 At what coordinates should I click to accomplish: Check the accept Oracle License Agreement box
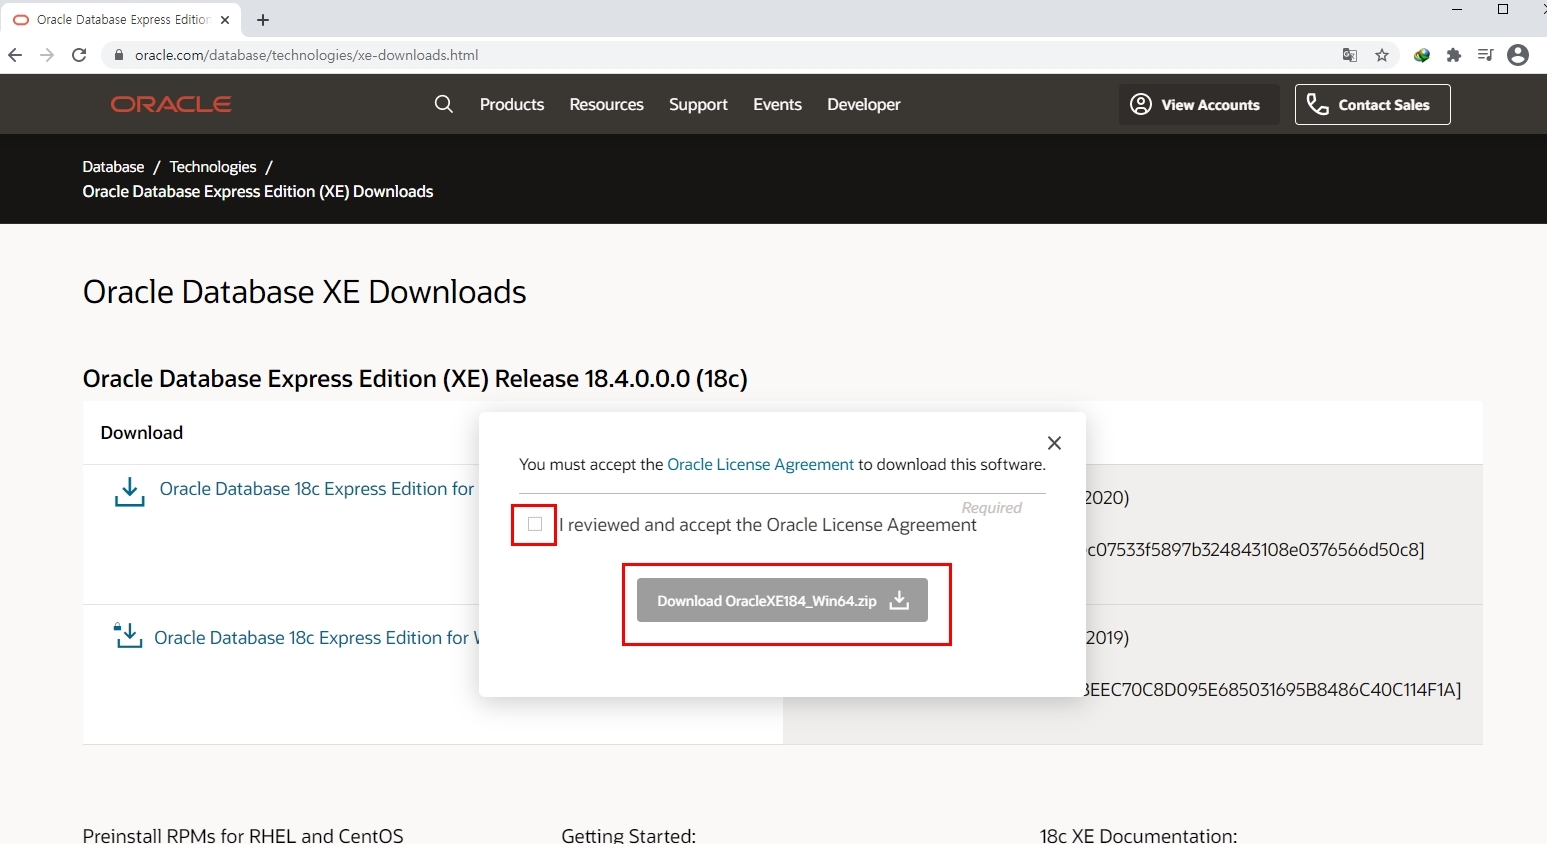point(535,524)
